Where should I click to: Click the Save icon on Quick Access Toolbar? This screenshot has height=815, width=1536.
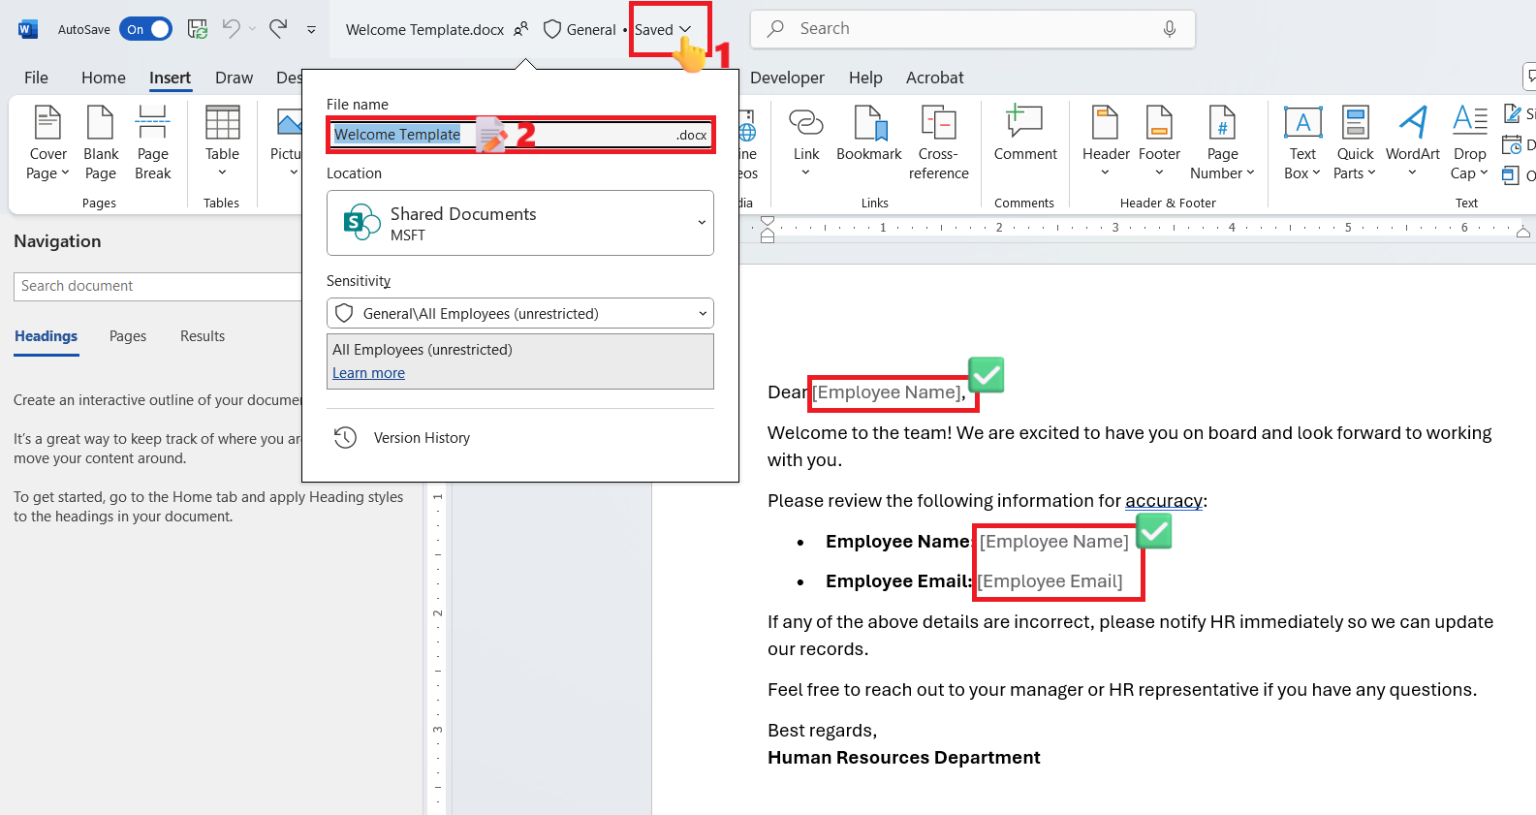tap(197, 28)
